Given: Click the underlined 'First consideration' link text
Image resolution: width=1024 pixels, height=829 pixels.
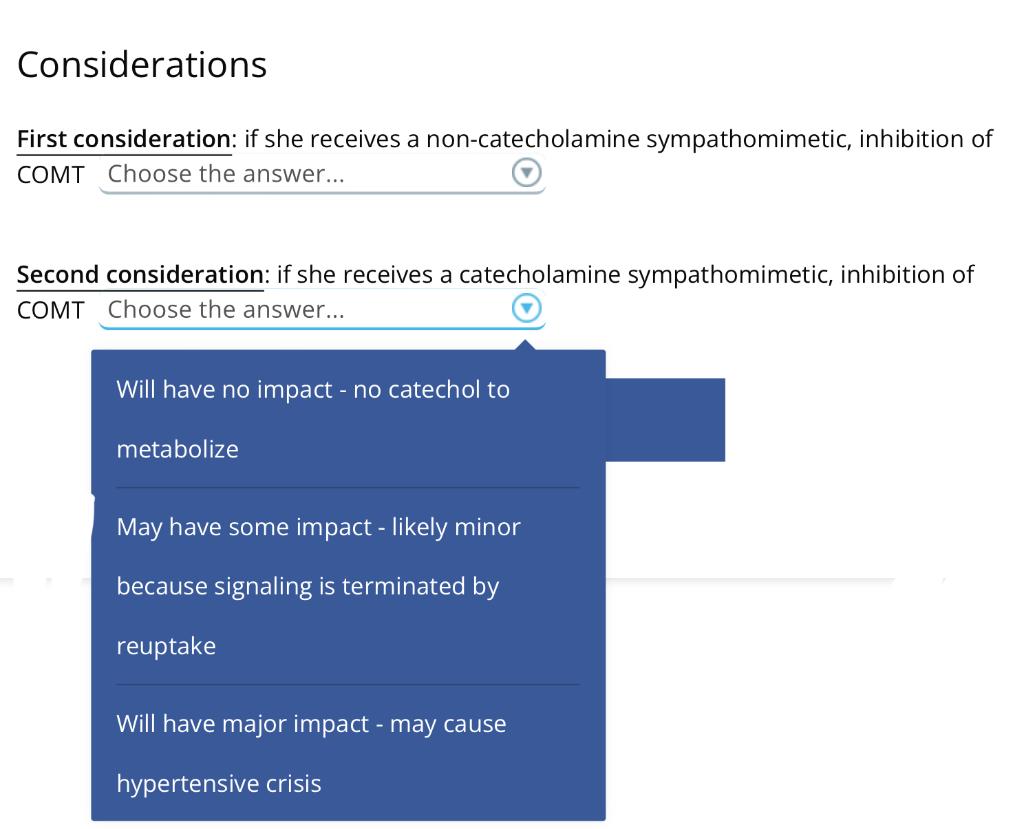Looking at the screenshot, I should (x=123, y=138).
